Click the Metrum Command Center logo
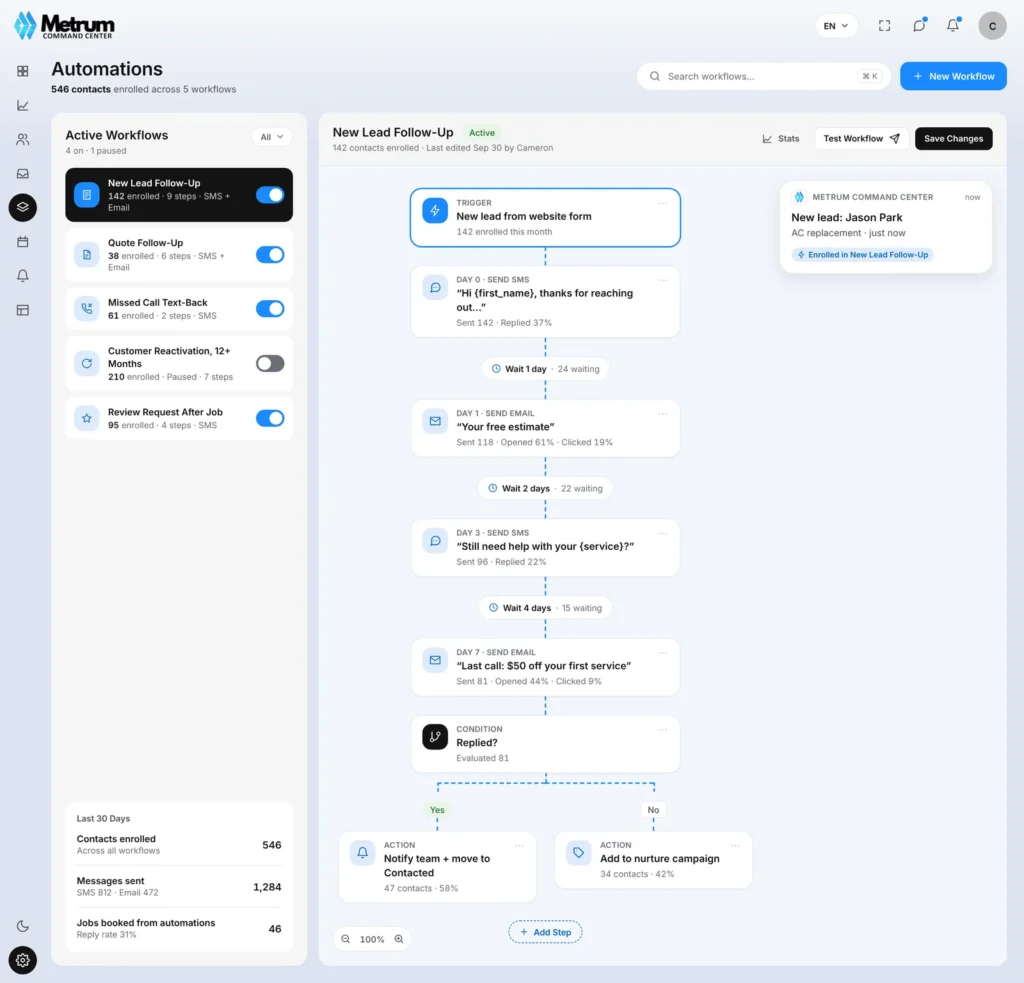 [64, 25]
